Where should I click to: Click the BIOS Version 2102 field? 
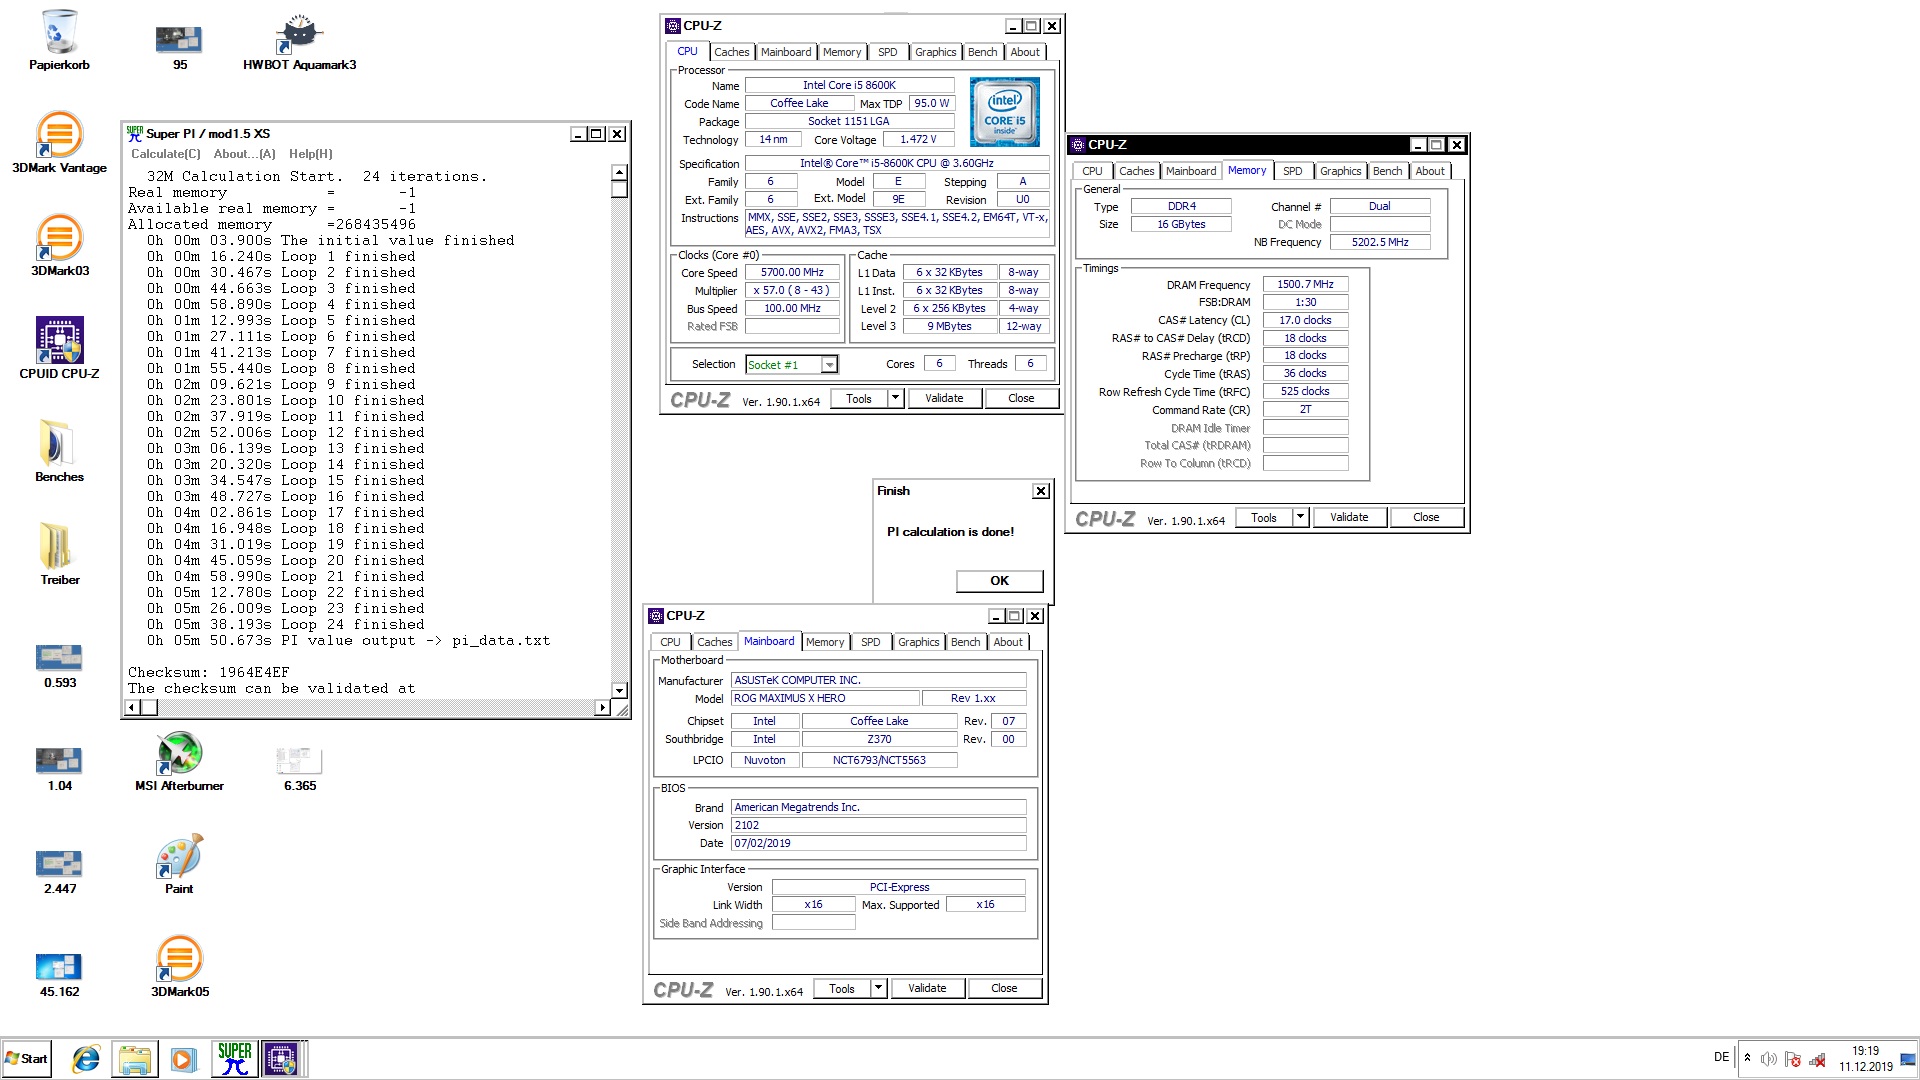point(878,825)
